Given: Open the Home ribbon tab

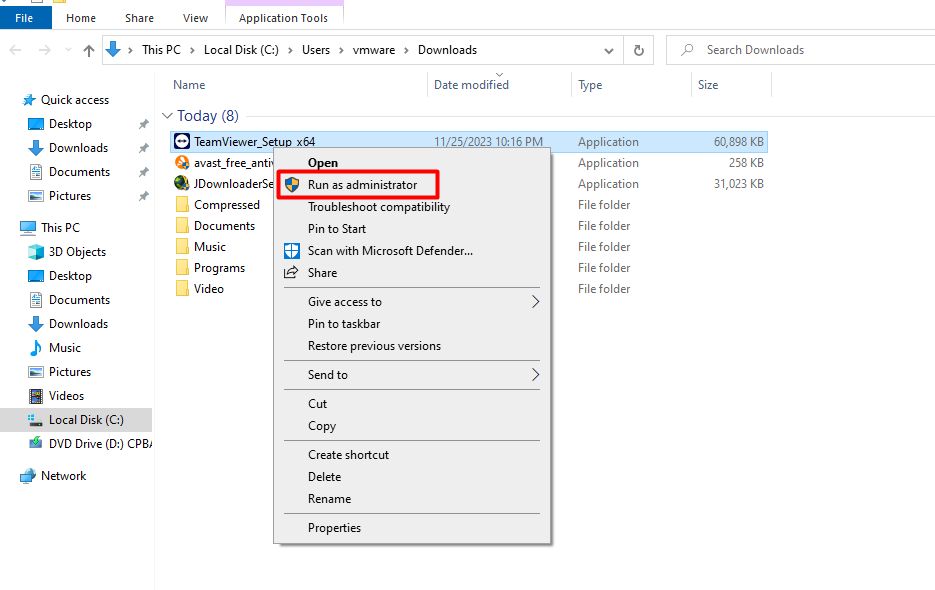Looking at the screenshot, I should (x=81, y=18).
